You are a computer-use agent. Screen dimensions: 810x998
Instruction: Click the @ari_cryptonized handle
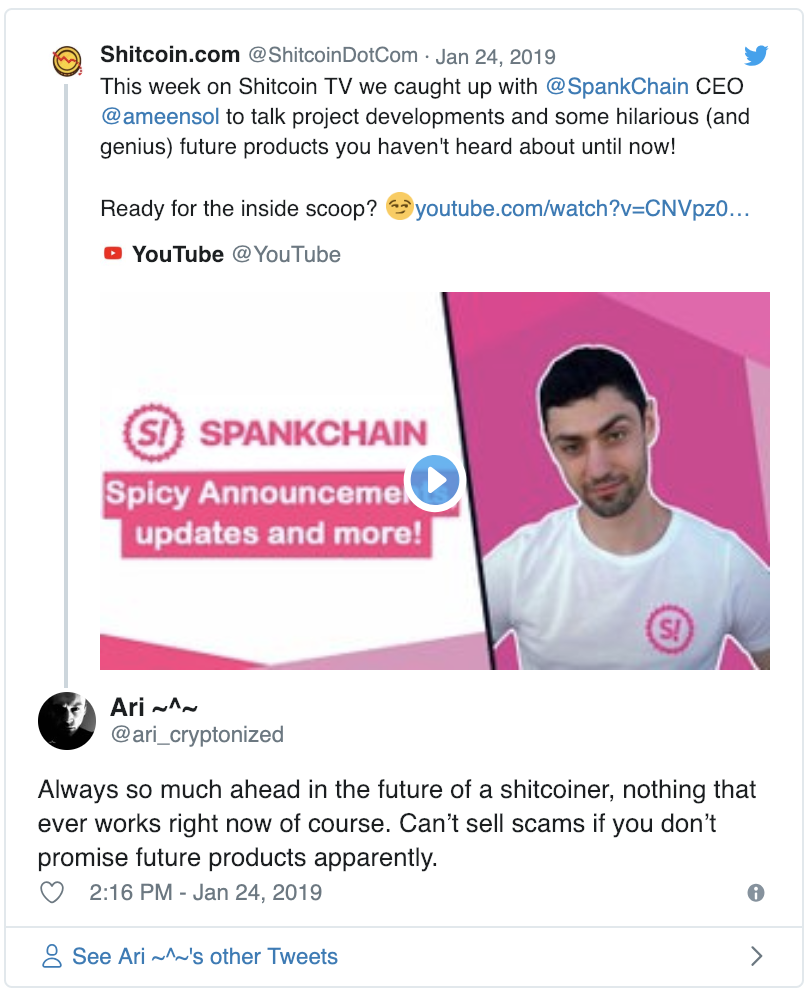pyautogui.click(x=197, y=735)
